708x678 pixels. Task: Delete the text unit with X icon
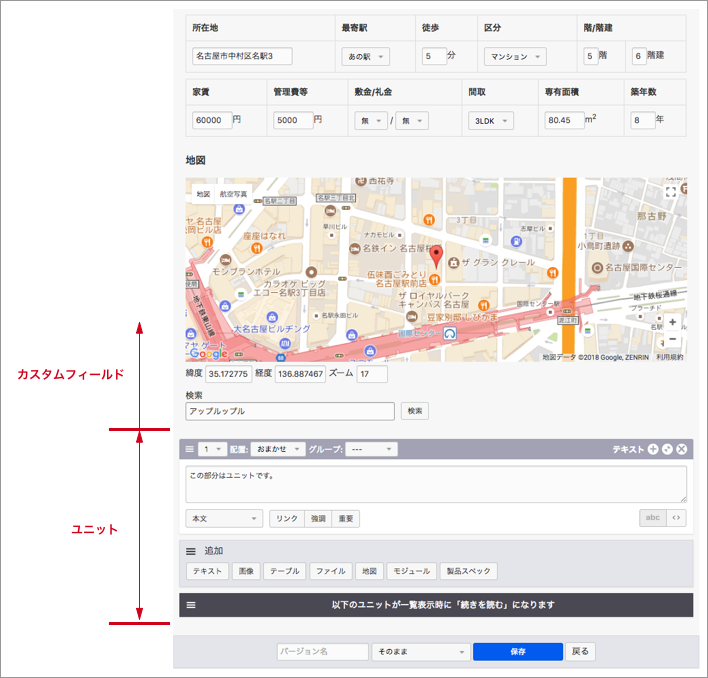coord(681,450)
